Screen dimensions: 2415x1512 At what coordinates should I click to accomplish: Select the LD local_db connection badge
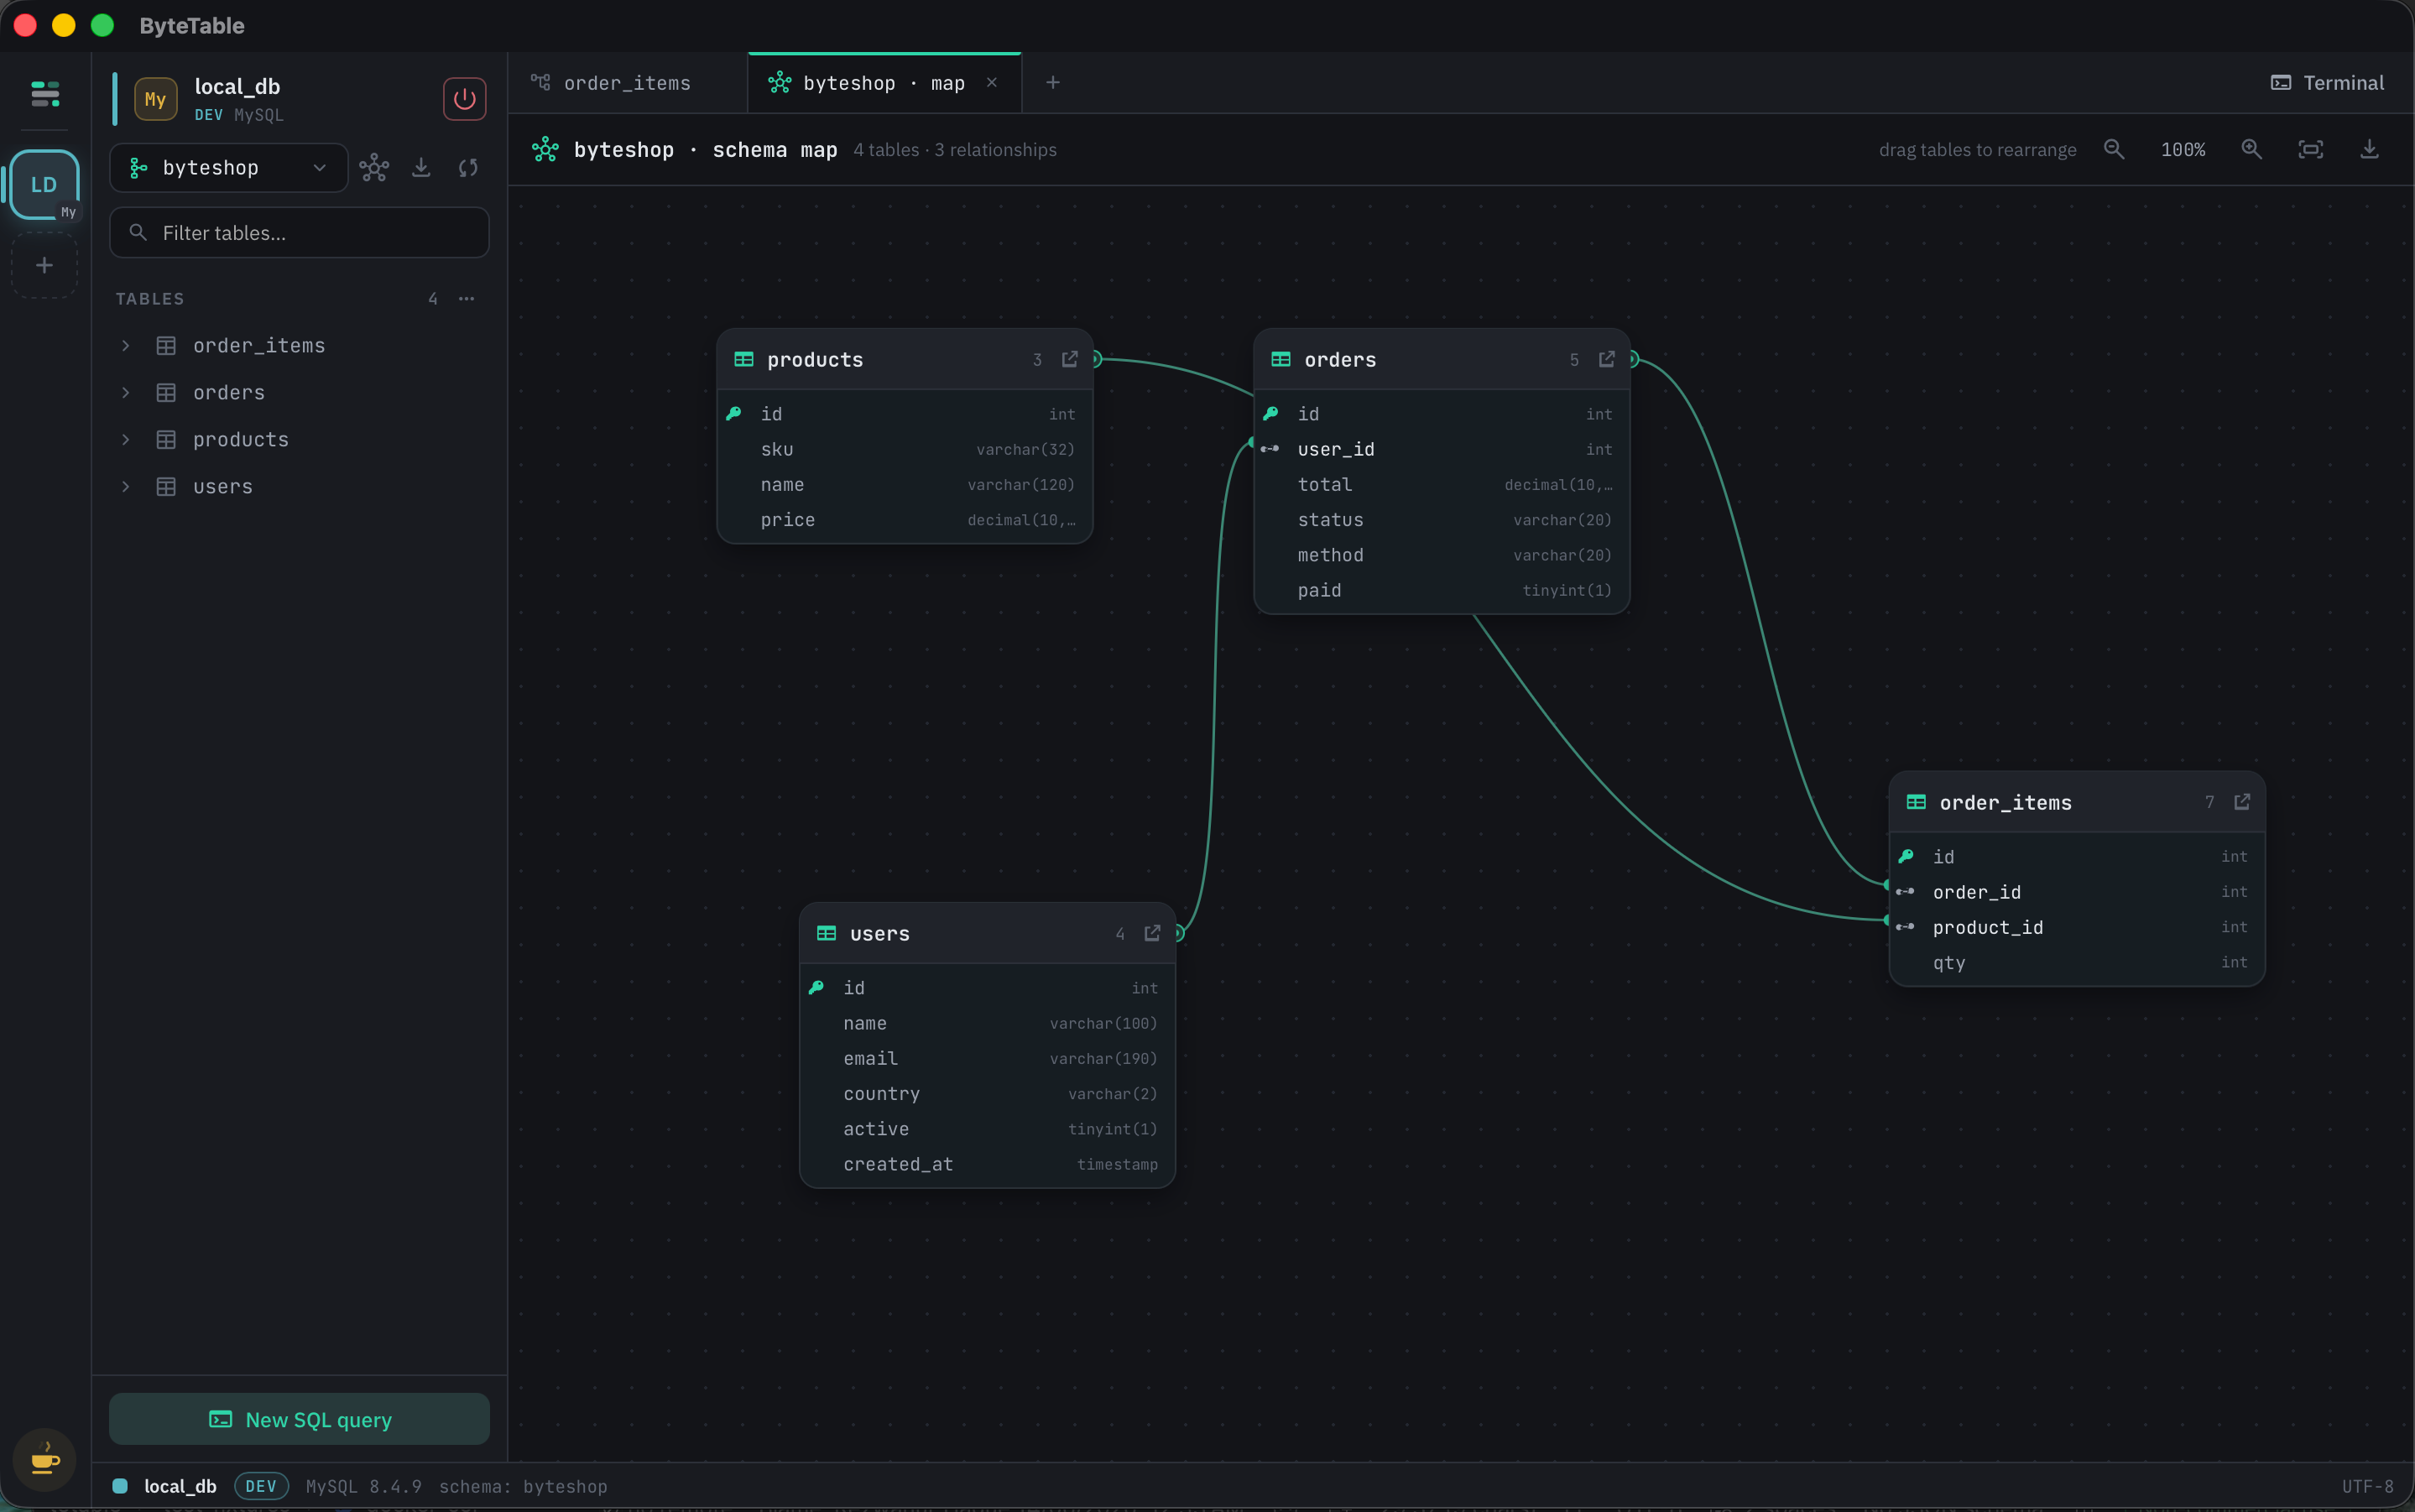point(44,185)
